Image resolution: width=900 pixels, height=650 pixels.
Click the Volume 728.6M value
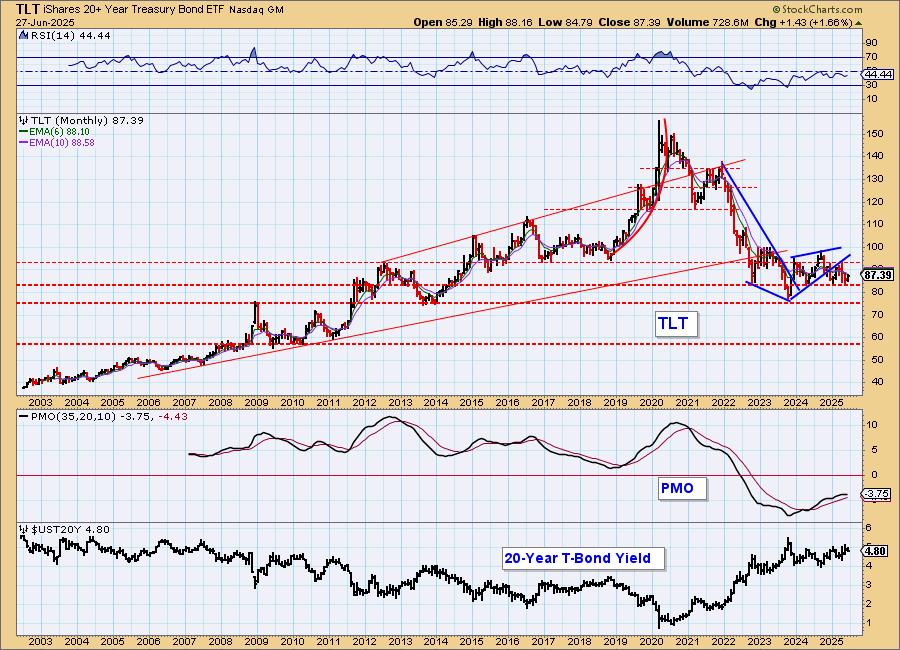(708, 22)
